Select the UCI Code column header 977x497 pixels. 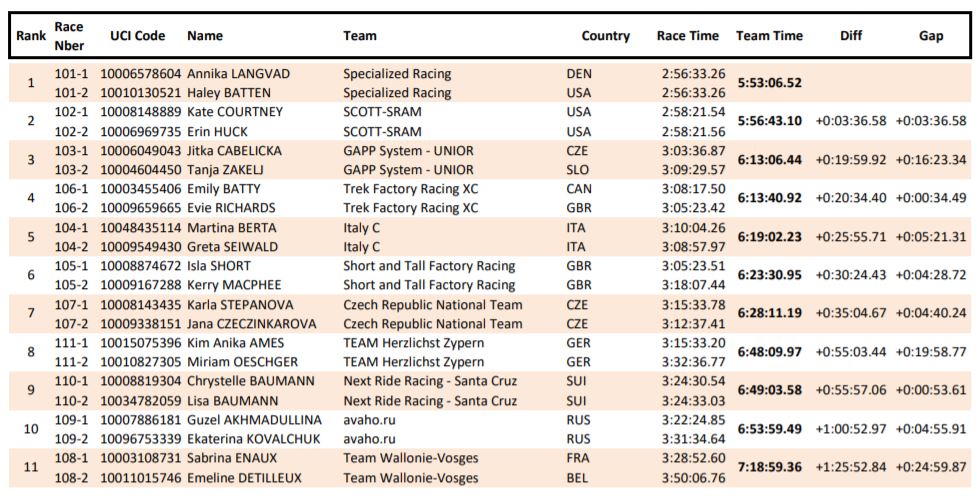[138, 36]
